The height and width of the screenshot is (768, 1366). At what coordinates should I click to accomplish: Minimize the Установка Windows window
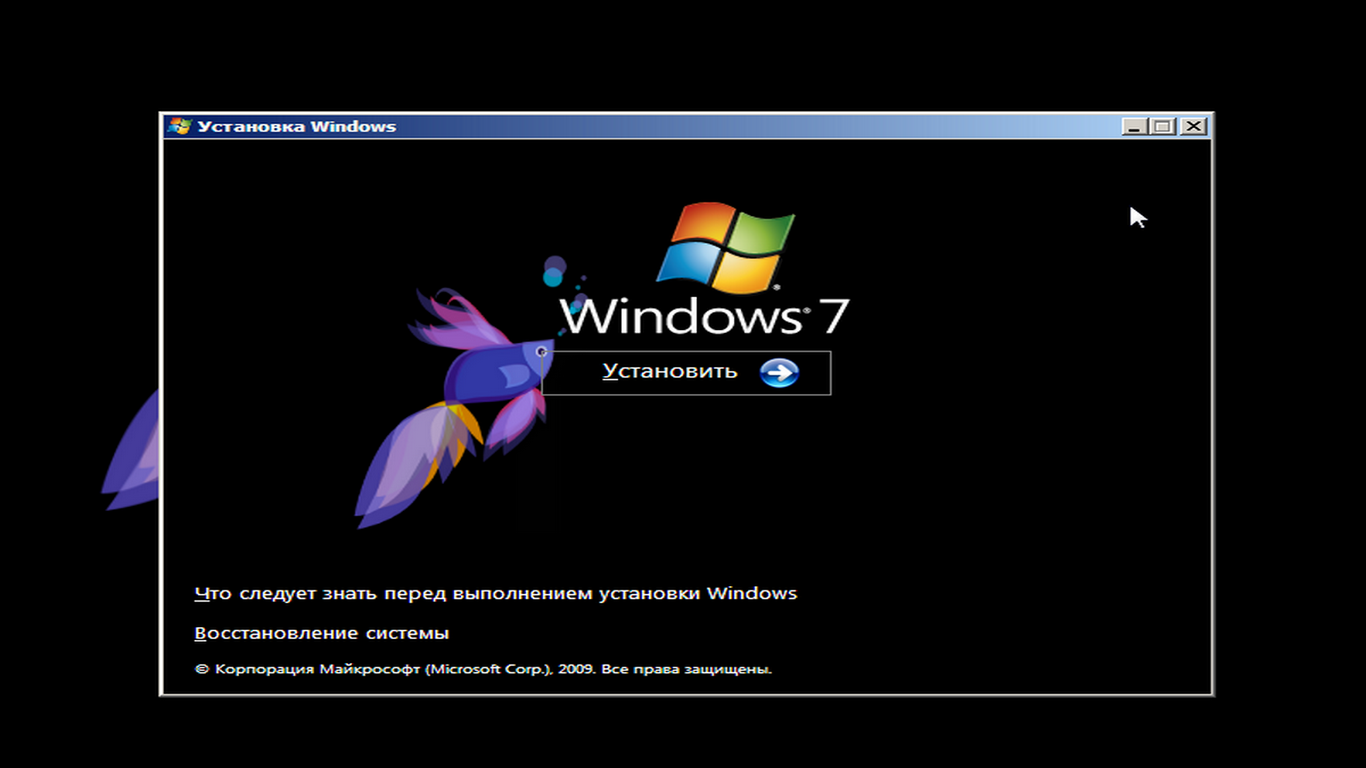tap(1134, 127)
